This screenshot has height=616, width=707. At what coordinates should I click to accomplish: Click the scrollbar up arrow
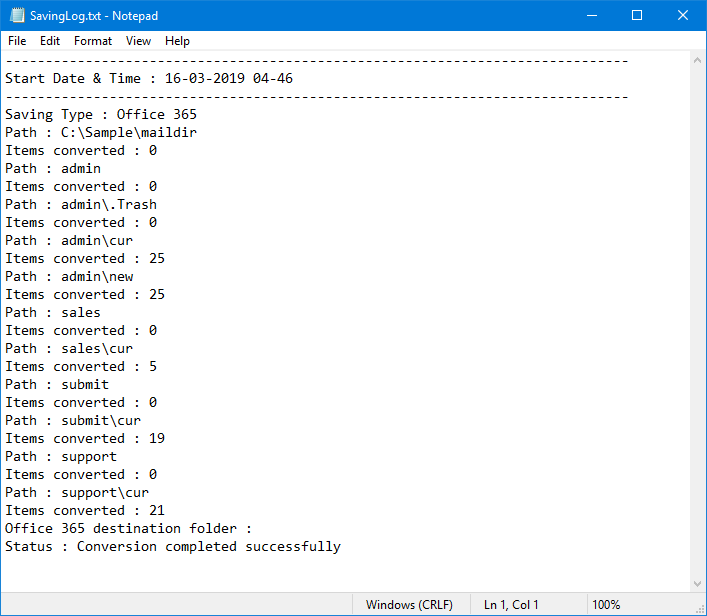point(697,60)
